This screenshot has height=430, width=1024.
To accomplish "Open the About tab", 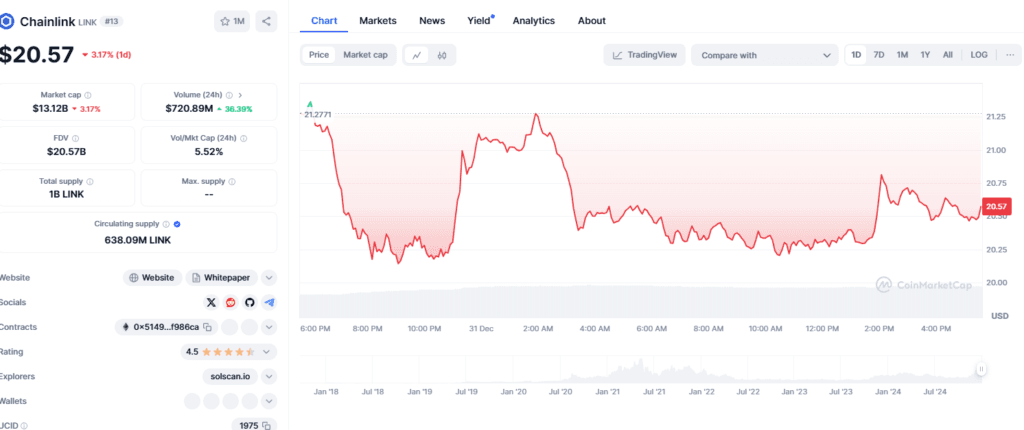I will (x=592, y=20).
